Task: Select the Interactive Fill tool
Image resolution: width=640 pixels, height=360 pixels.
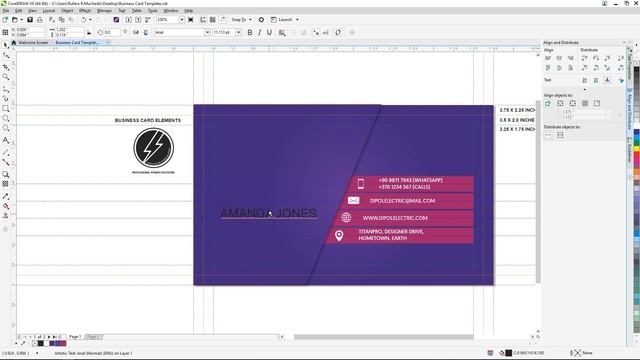Action: tap(5, 206)
